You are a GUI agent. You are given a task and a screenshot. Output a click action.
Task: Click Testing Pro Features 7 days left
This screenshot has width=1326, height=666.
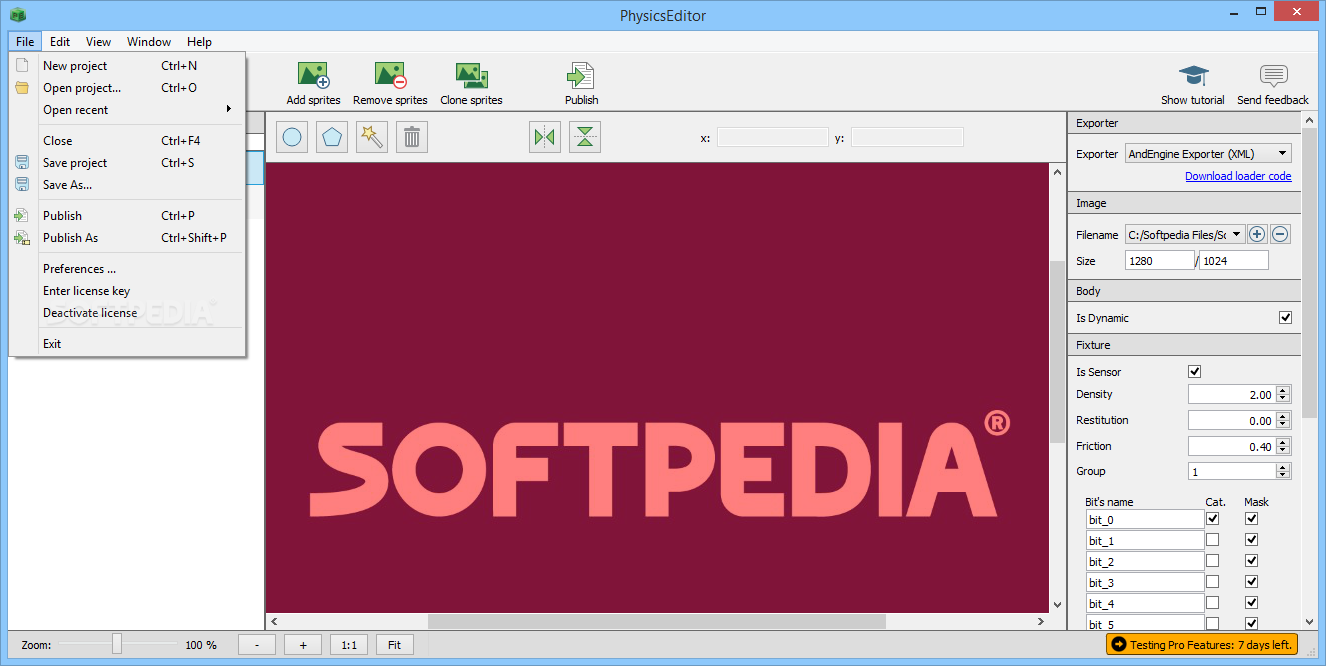click(x=1203, y=645)
